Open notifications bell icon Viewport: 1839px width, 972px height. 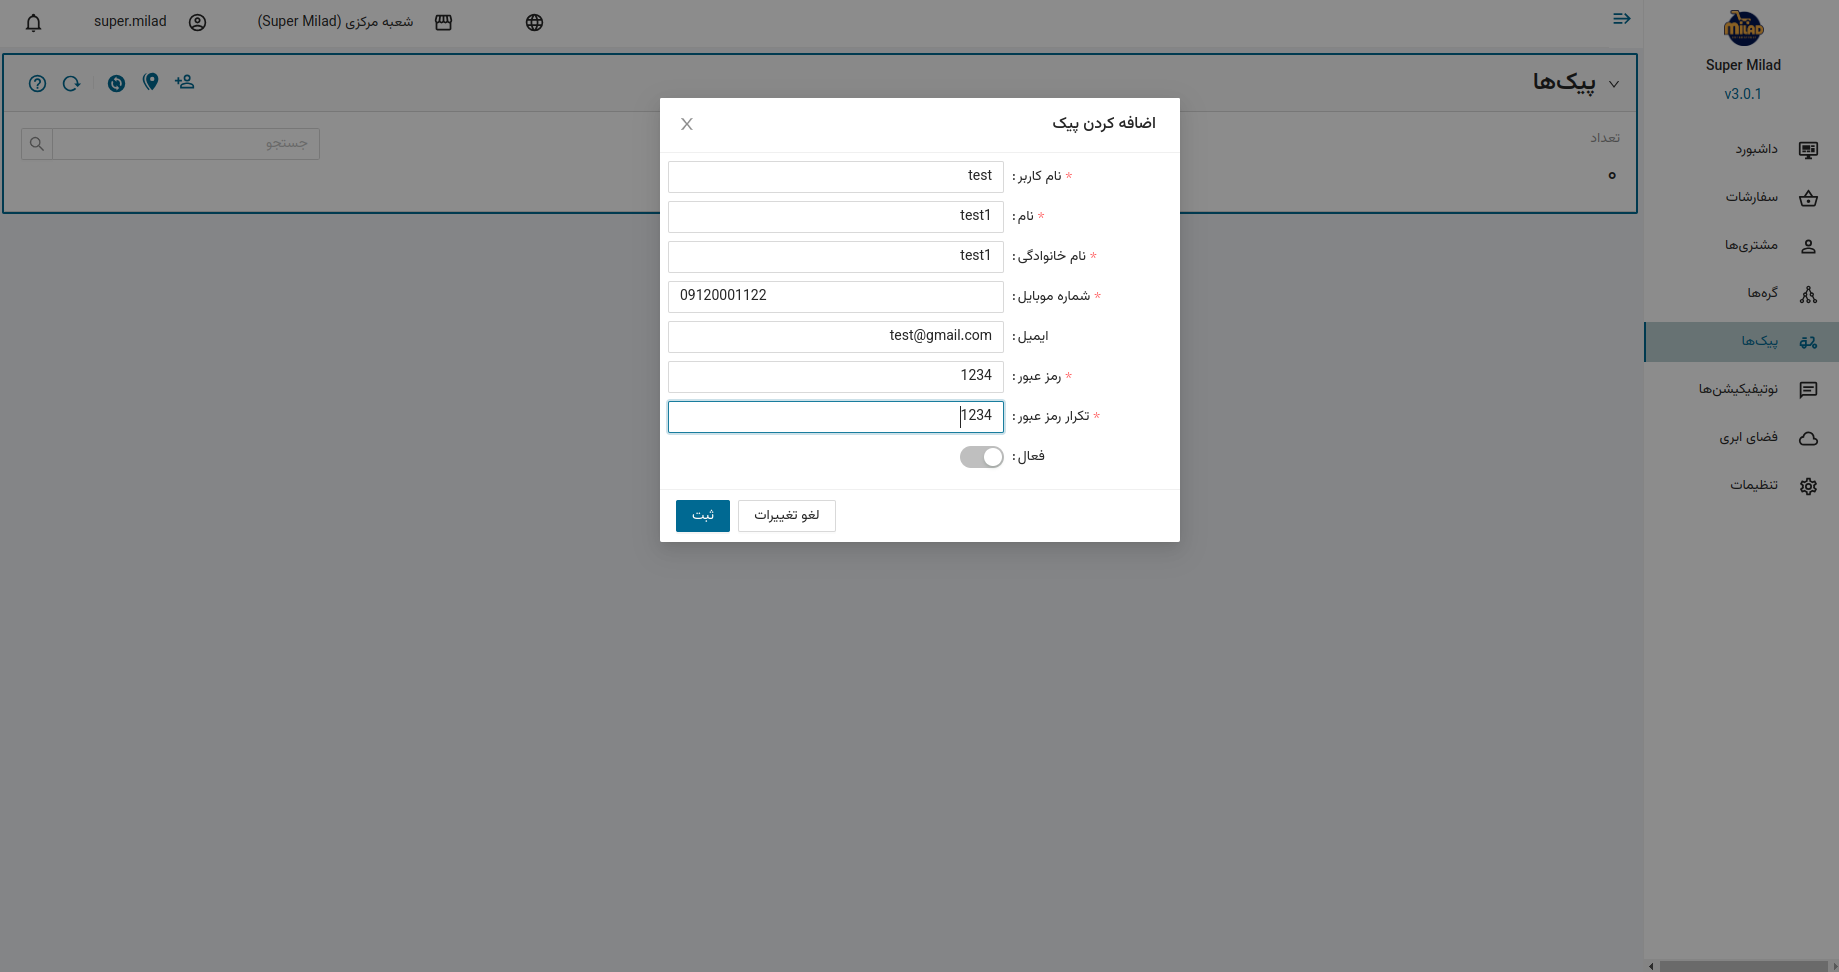pos(33,23)
